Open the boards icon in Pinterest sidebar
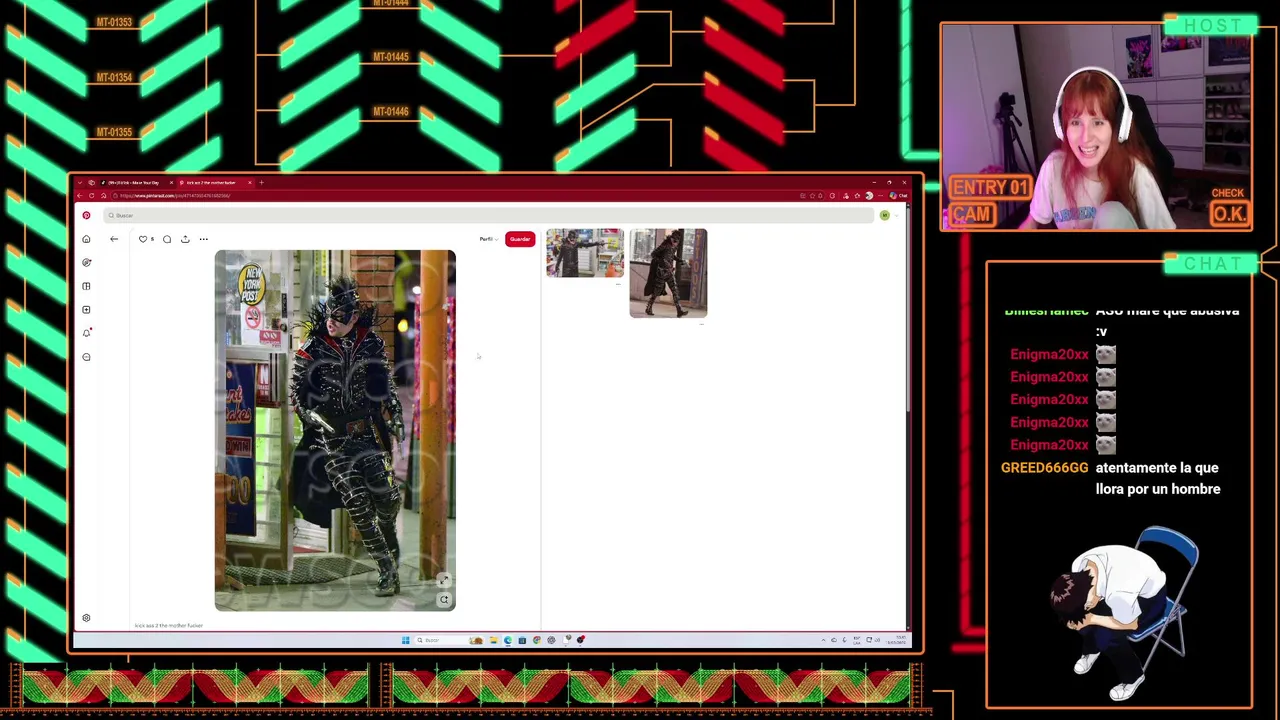This screenshot has height=720, width=1280. tap(86, 286)
